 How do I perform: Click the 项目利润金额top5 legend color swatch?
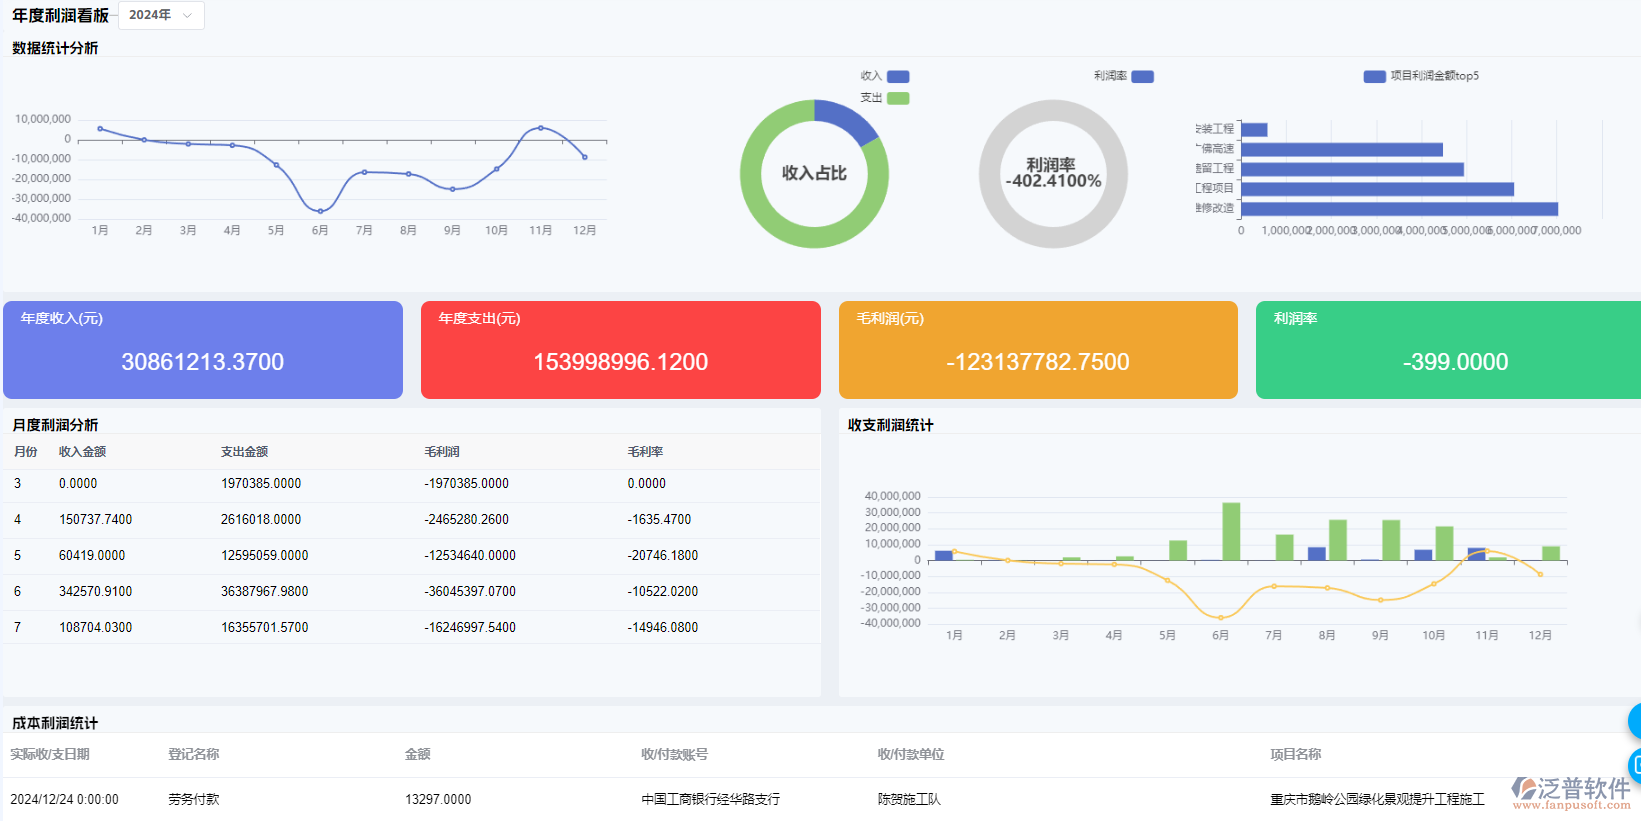[1374, 76]
